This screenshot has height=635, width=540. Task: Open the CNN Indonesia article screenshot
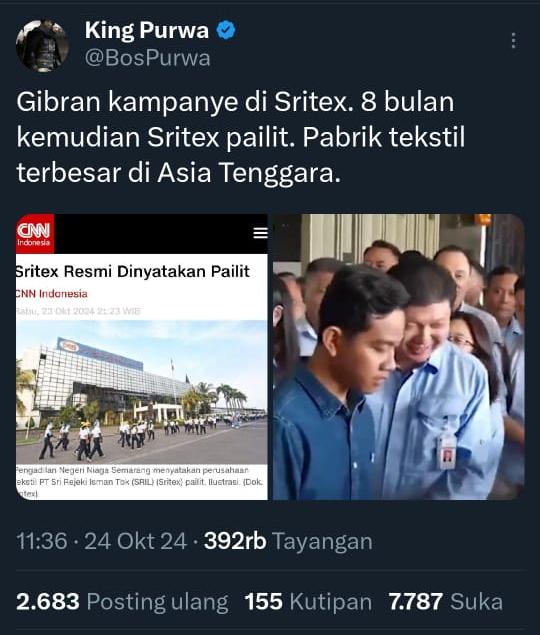pyautogui.click(x=141, y=357)
